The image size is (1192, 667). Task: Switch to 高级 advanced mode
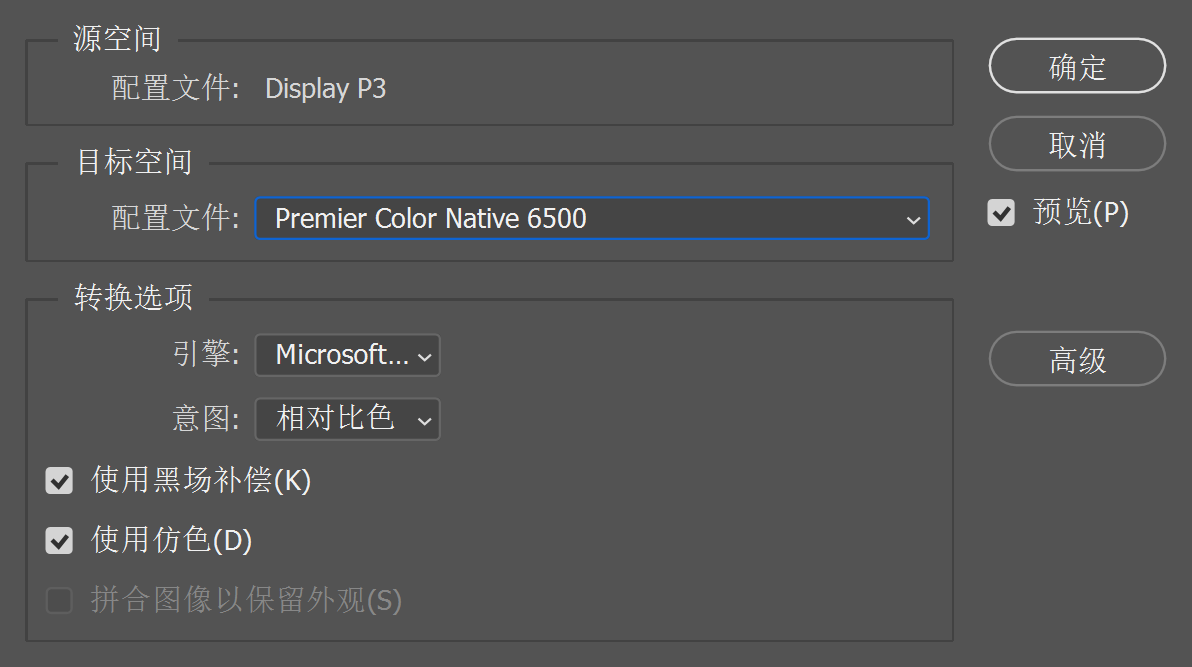coord(1077,358)
